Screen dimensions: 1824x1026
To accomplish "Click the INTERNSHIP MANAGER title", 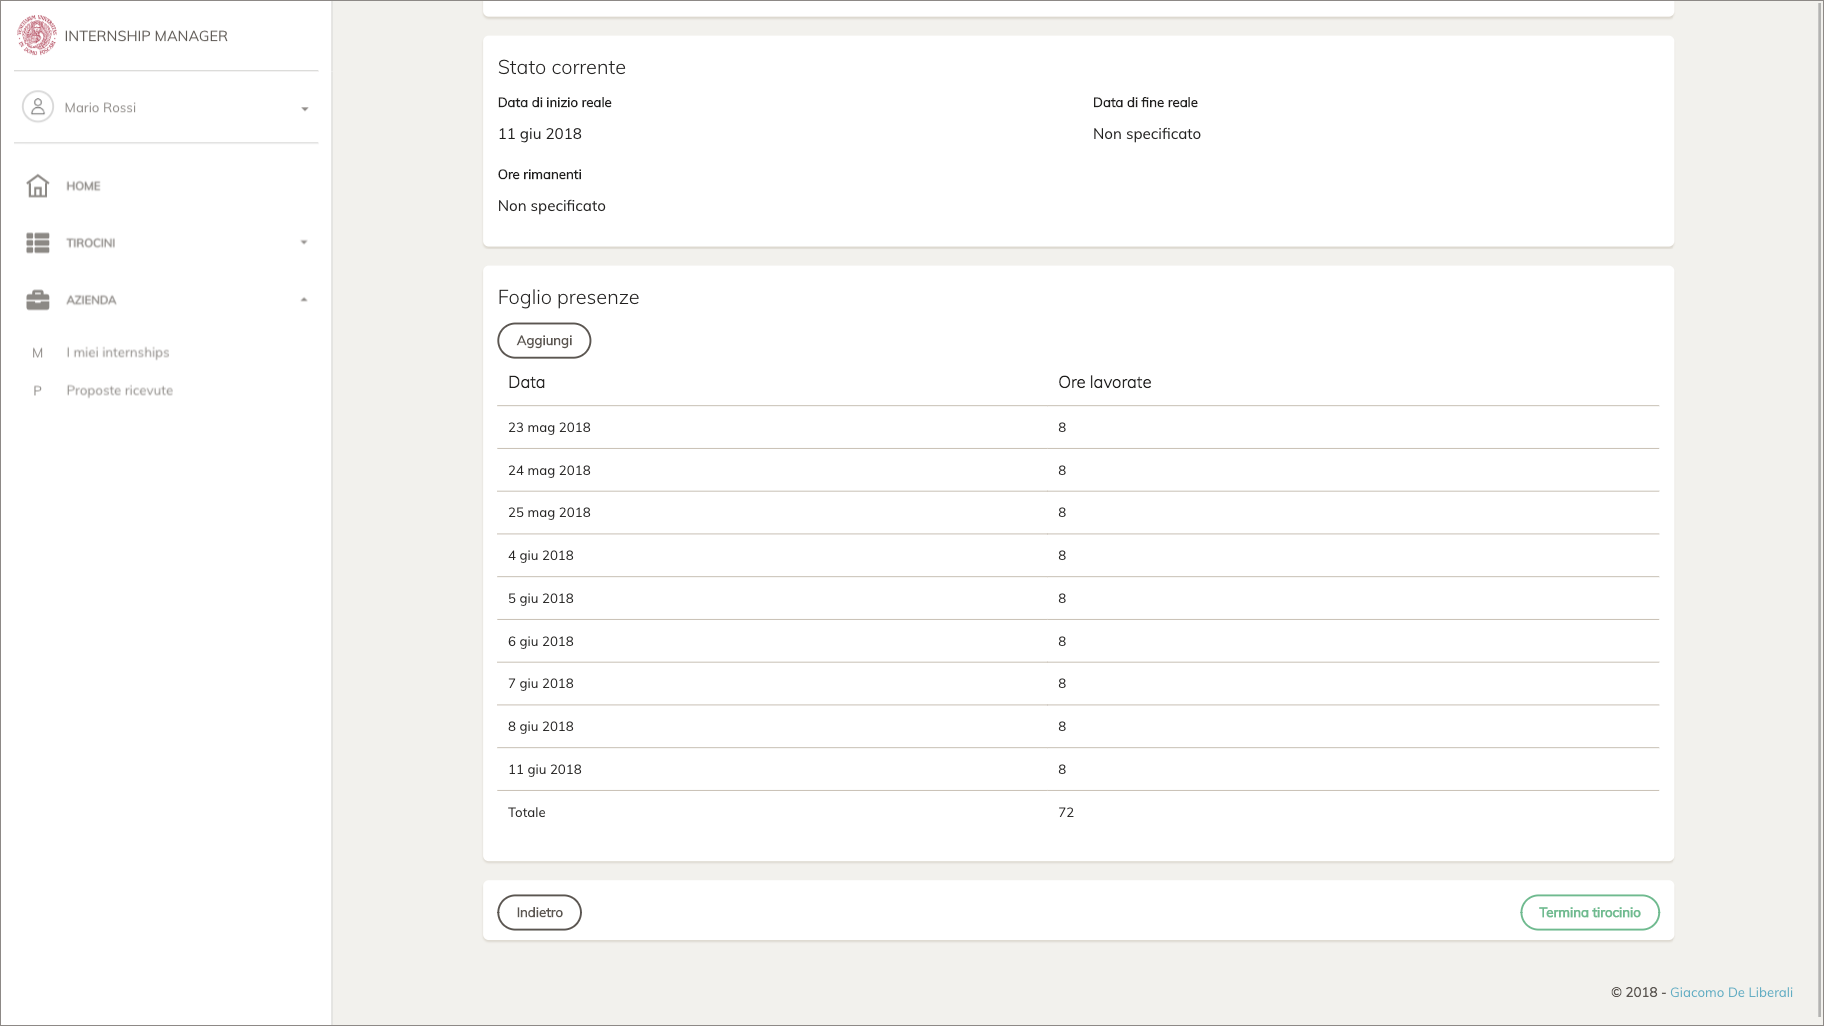I will (146, 36).
